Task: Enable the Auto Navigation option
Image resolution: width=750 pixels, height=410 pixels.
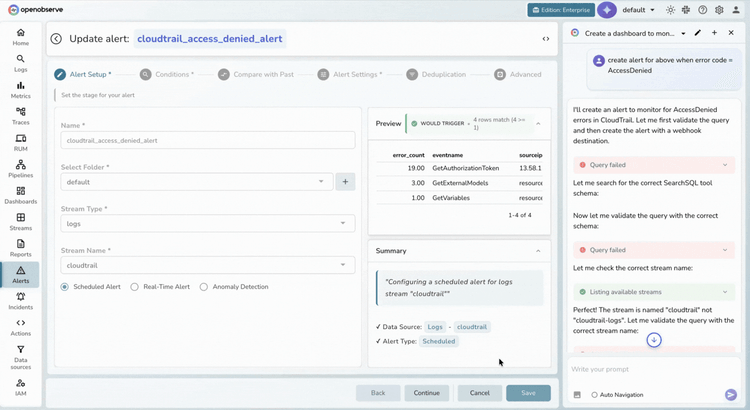Action: (x=595, y=395)
